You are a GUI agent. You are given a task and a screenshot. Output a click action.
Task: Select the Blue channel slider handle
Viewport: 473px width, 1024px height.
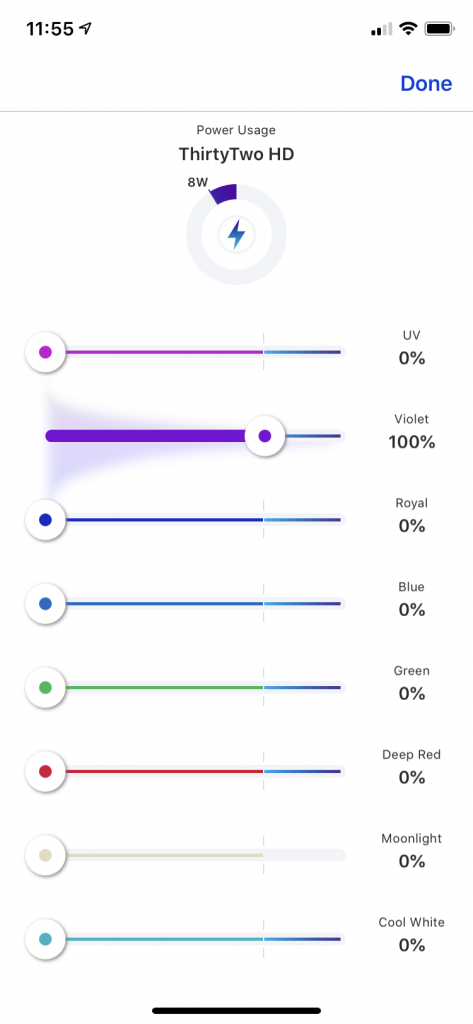[45, 604]
